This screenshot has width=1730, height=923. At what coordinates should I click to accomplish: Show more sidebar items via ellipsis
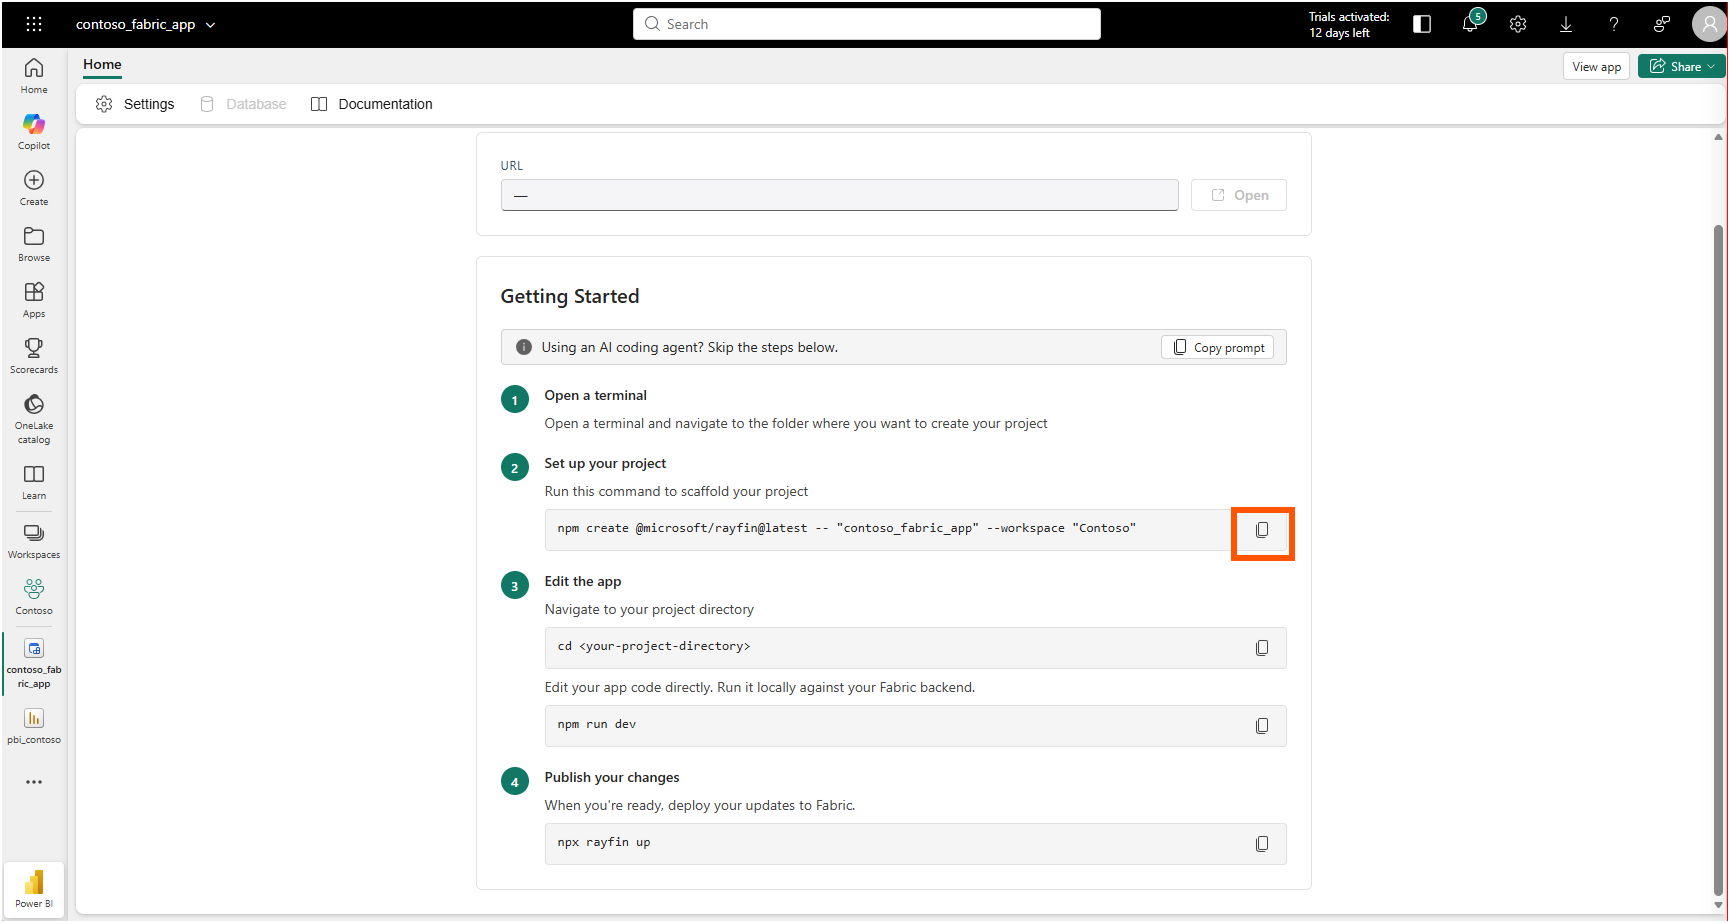(x=34, y=782)
